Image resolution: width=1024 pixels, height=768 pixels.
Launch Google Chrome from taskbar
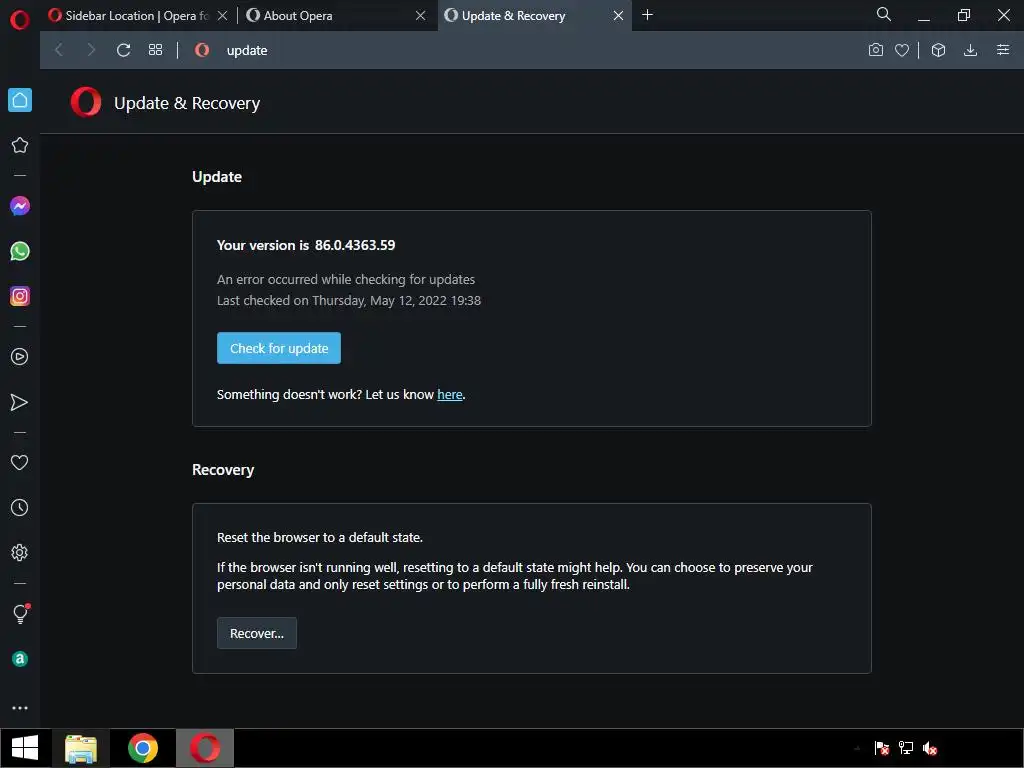143,748
